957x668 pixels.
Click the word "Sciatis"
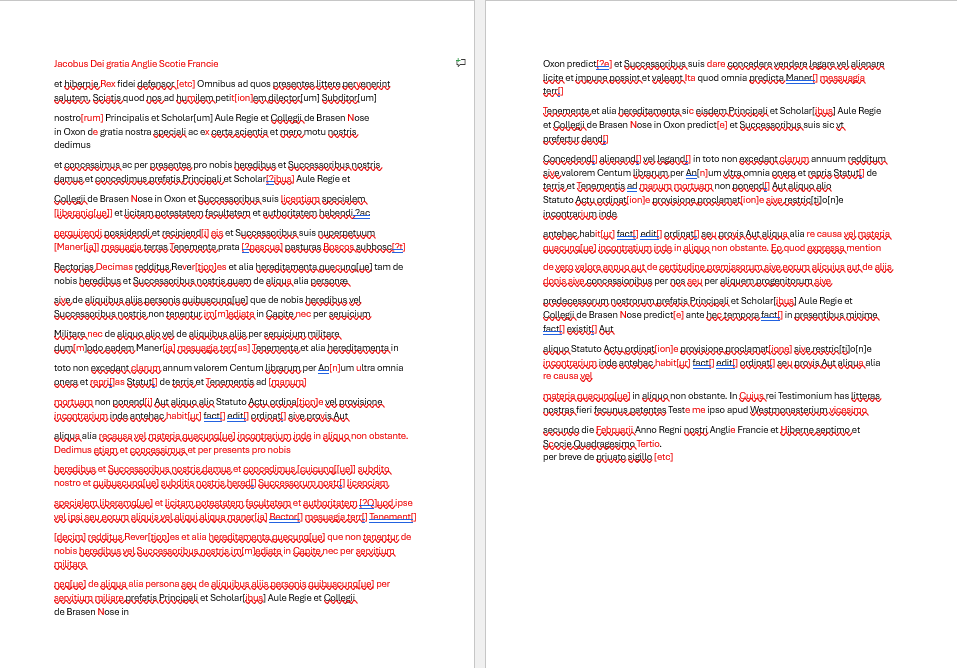click(x=107, y=98)
